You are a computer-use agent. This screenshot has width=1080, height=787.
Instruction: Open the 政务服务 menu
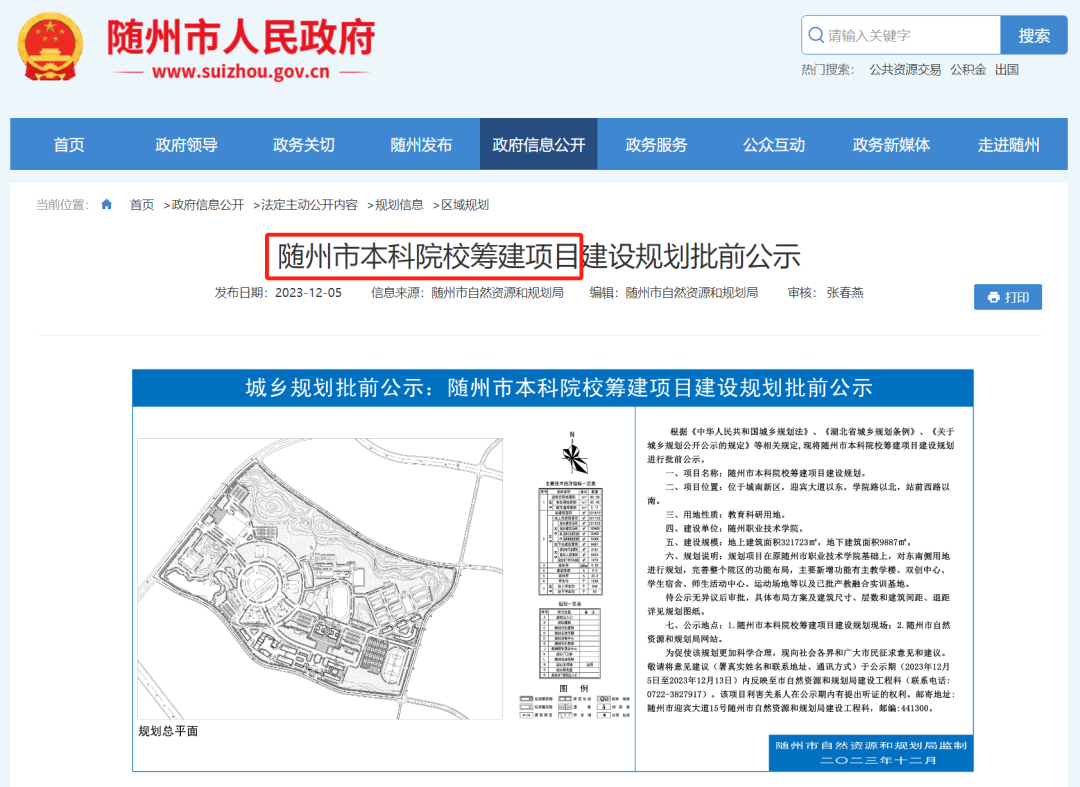point(656,145)
